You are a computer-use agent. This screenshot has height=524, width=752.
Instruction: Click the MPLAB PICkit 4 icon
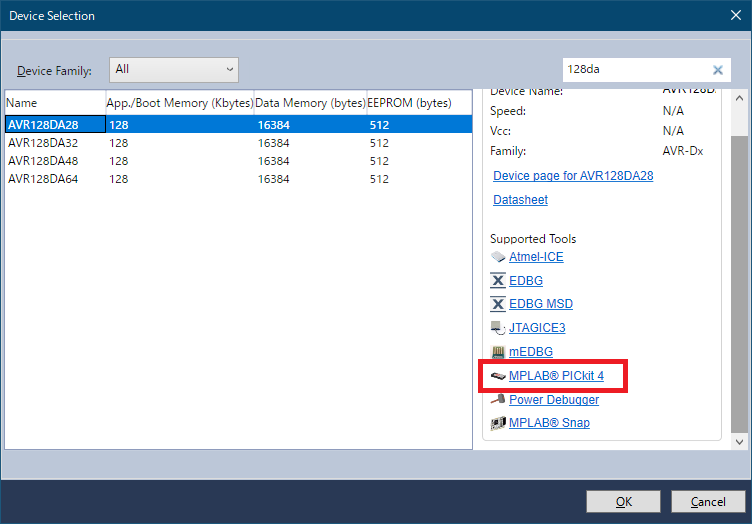tap(498, 376)
